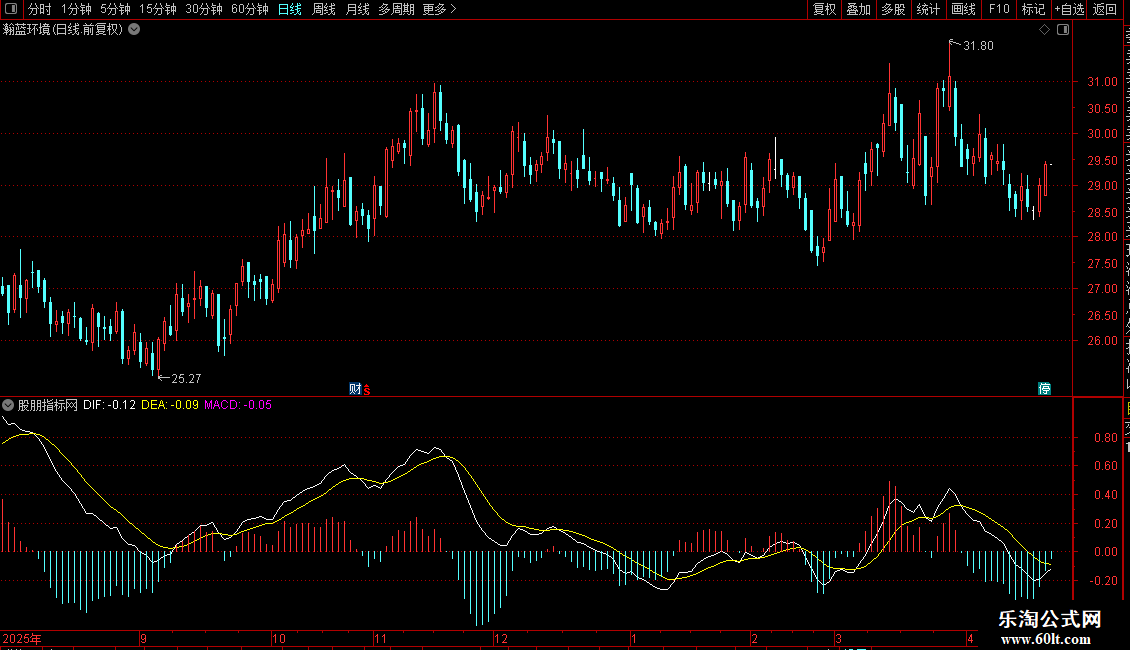
Task: Click the 股朋指标网 indicator name
Action: click(48, 405)
